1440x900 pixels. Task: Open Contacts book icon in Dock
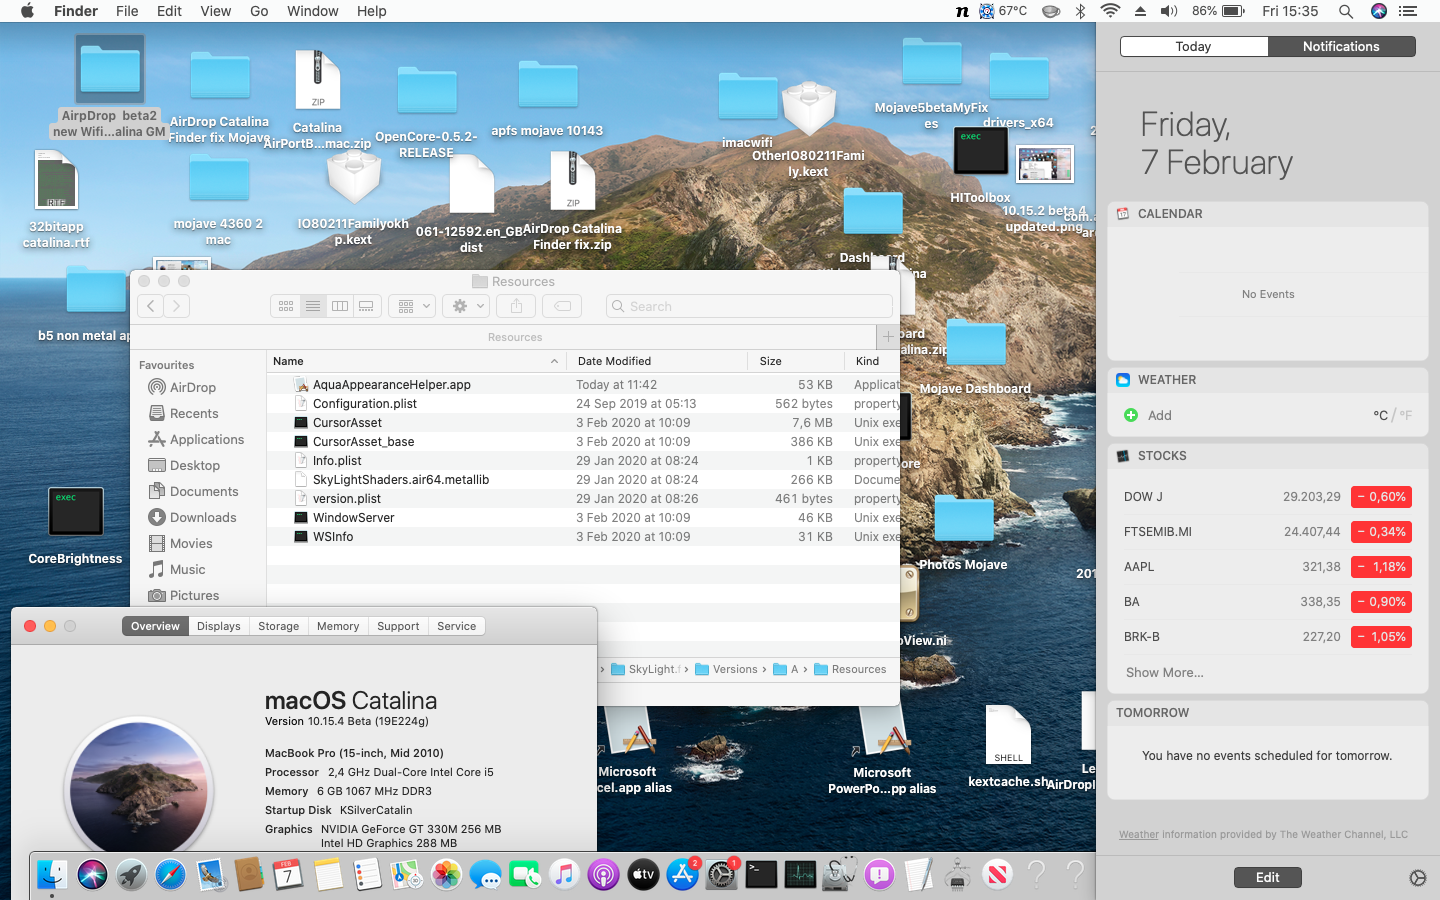pos(248,875)
